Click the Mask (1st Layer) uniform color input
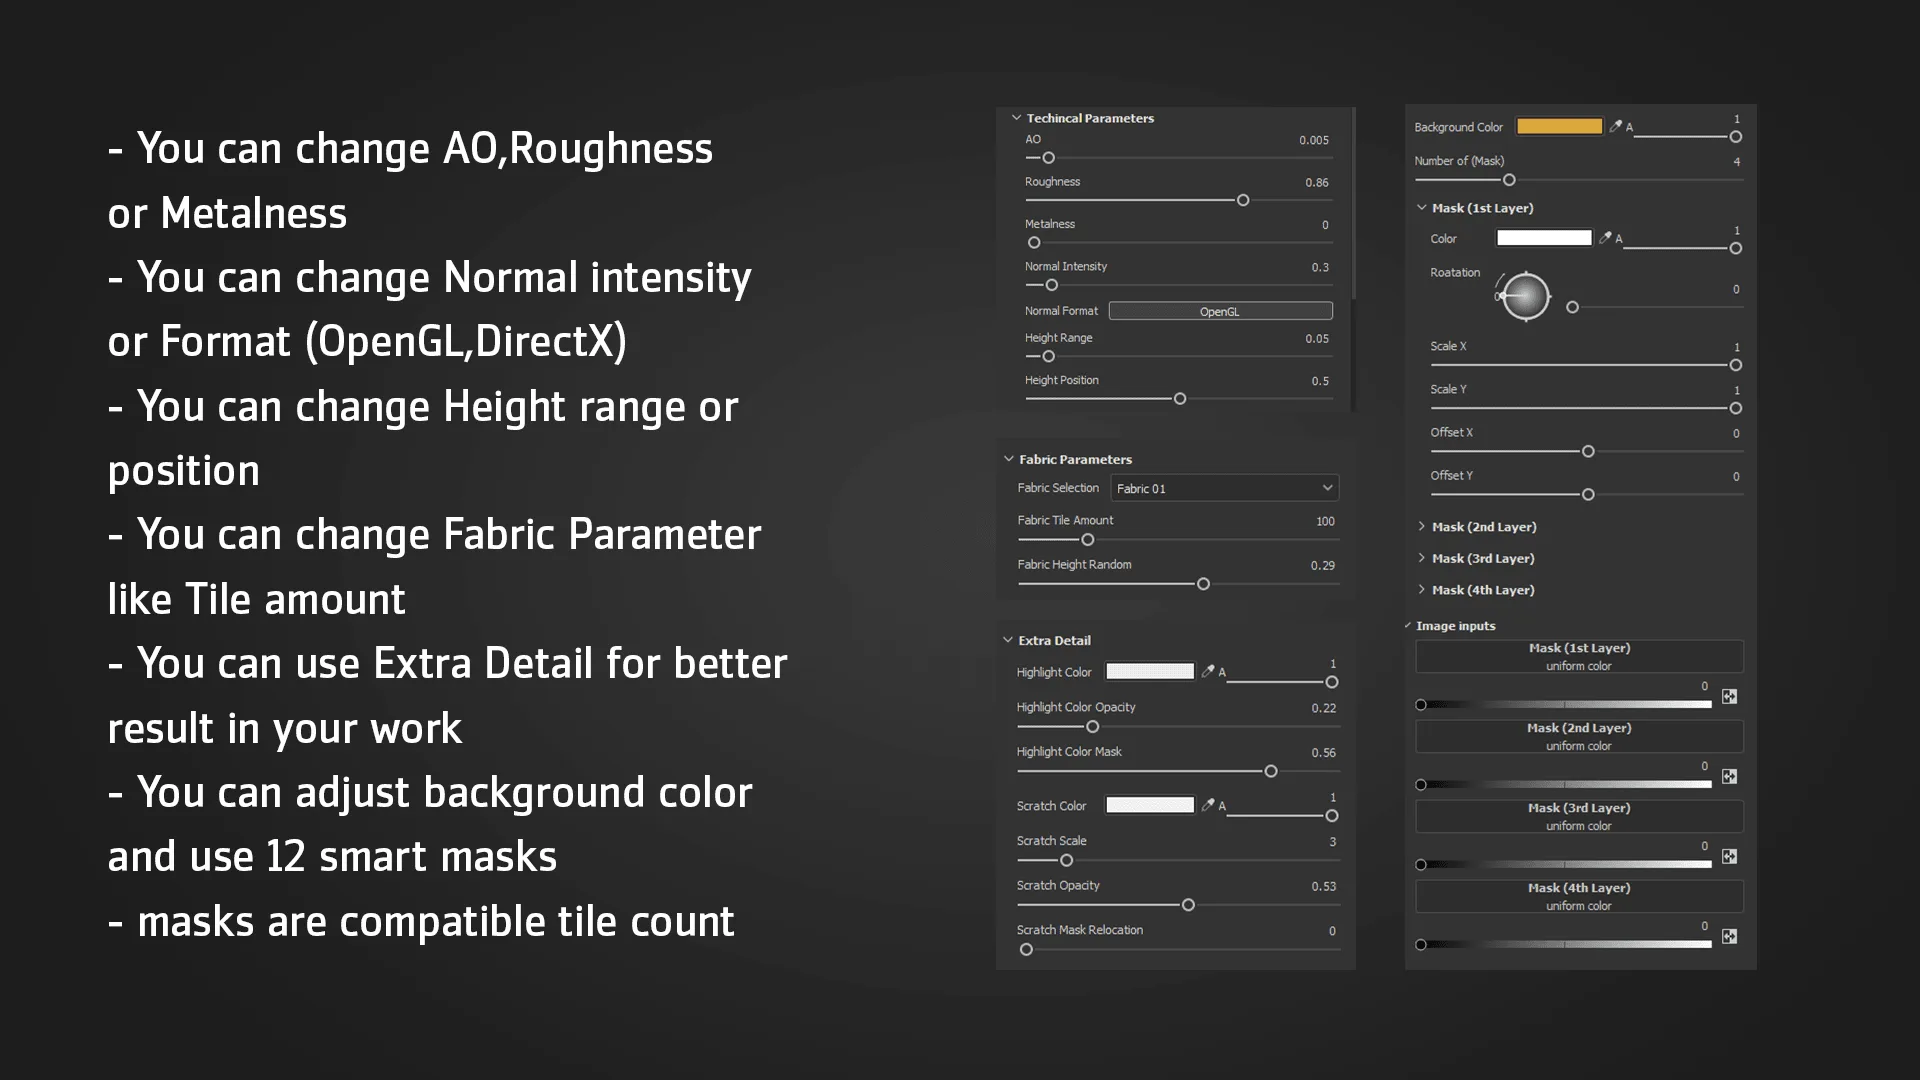Image resolution: width=1920 pixels, height=1080 pixels. pos(1578,656)
